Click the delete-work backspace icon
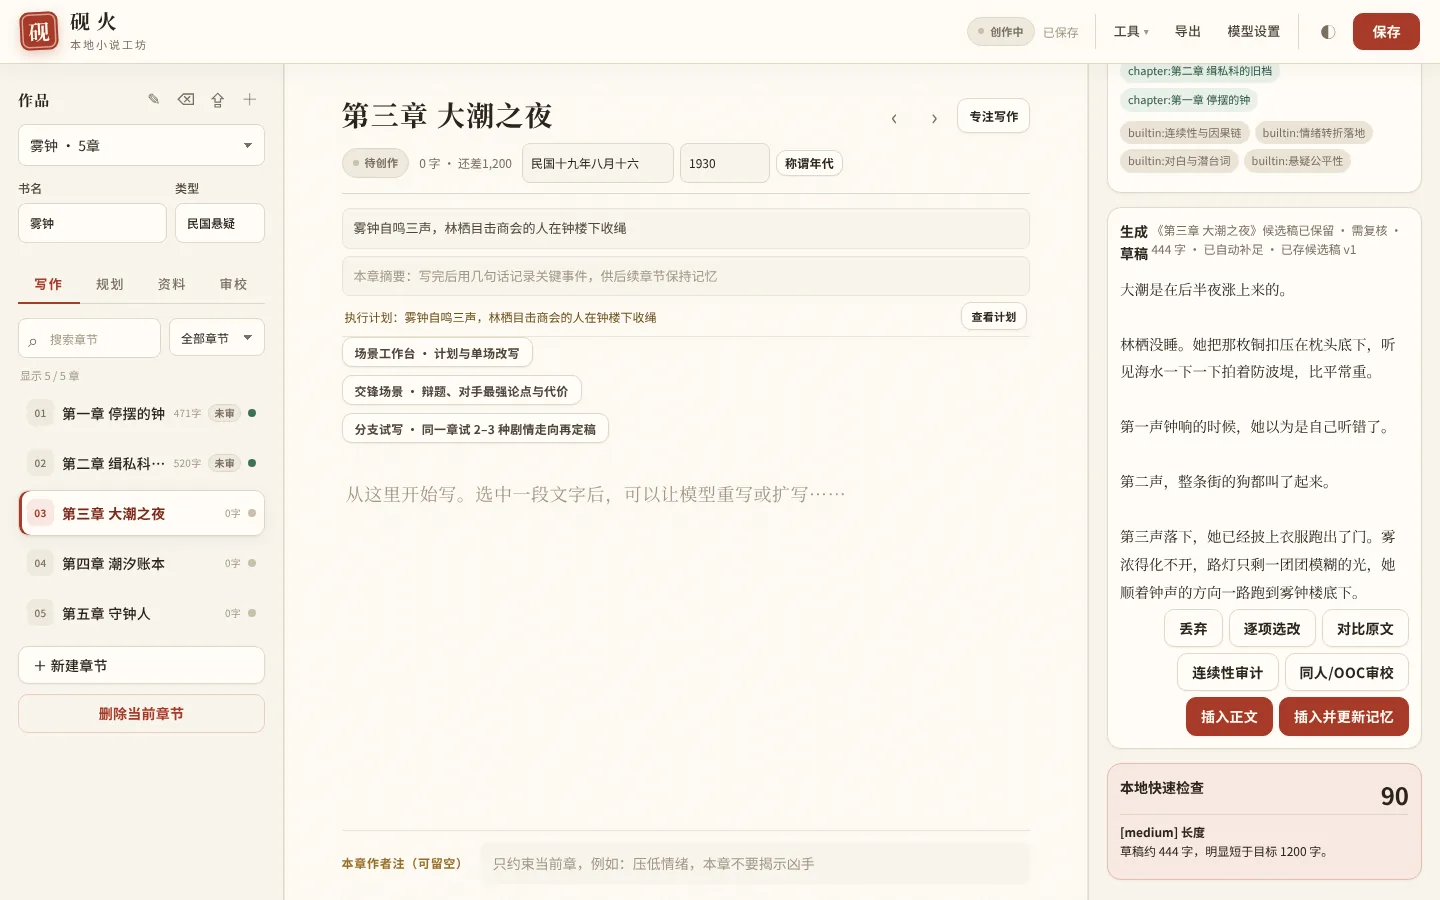This screenshot has height=900, width=1440. pyautogui.click(x=186, y=99)
